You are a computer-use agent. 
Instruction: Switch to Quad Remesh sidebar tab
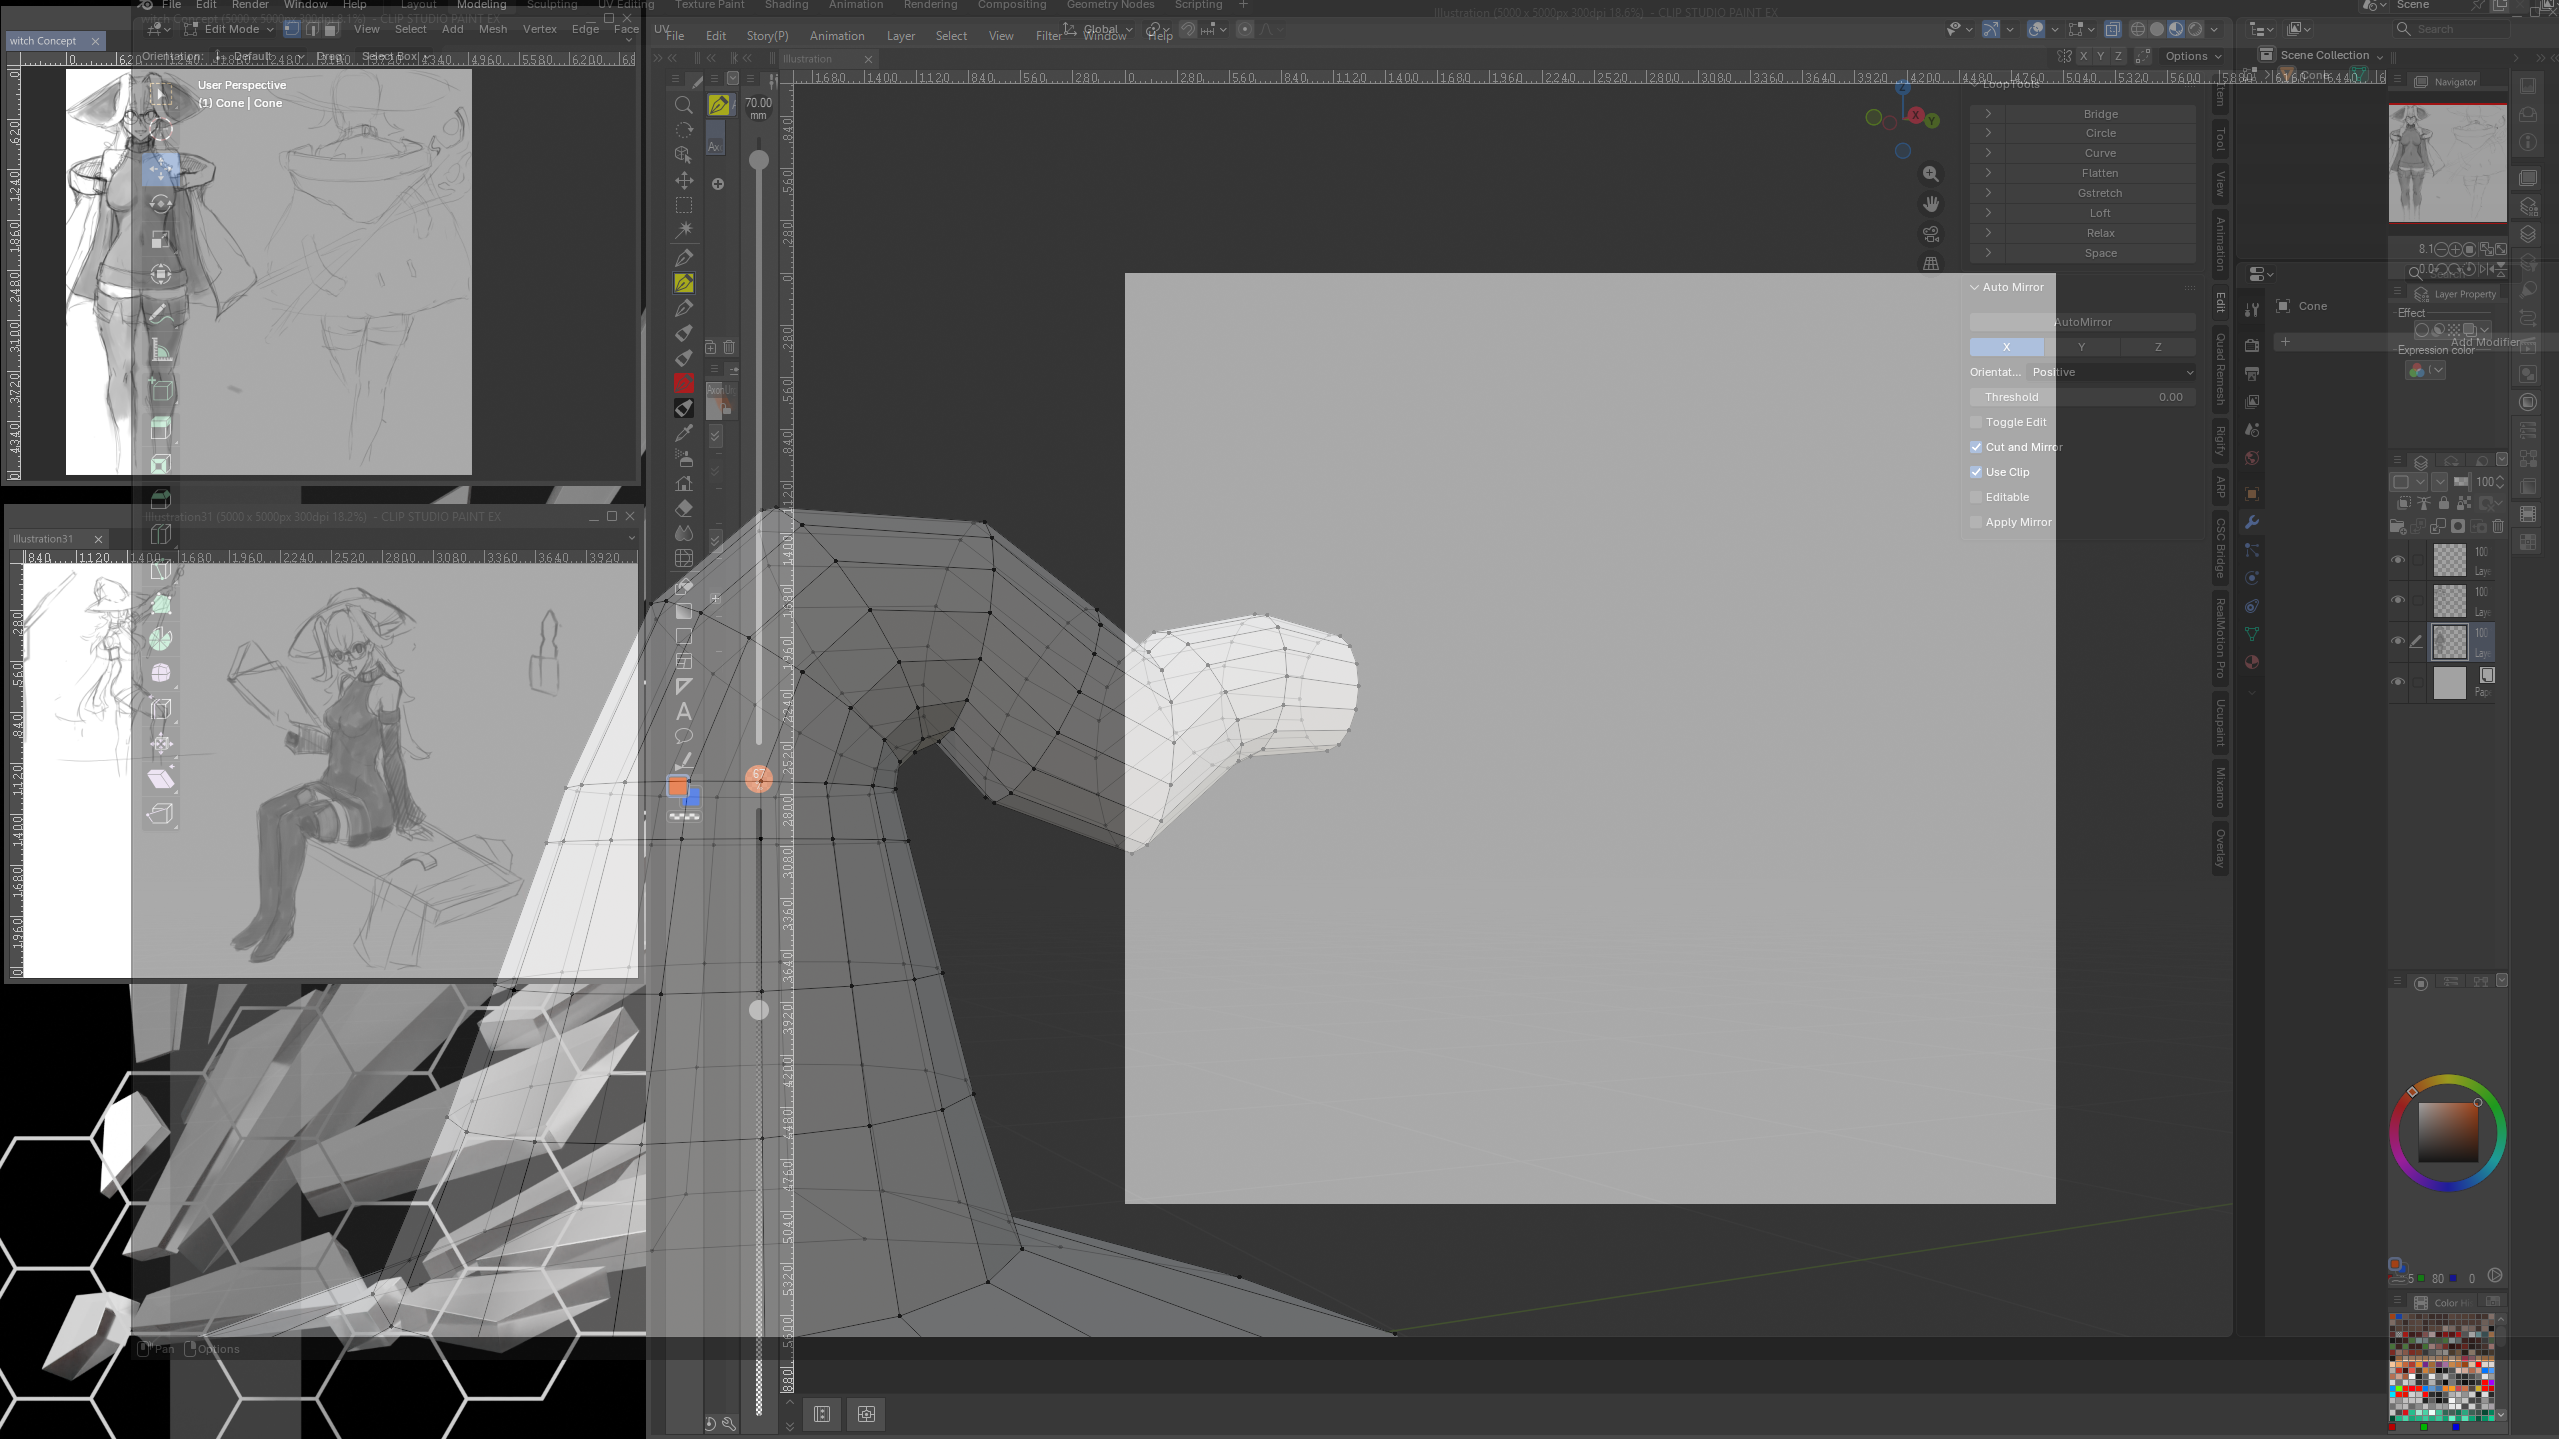[x=2220, y=368]
